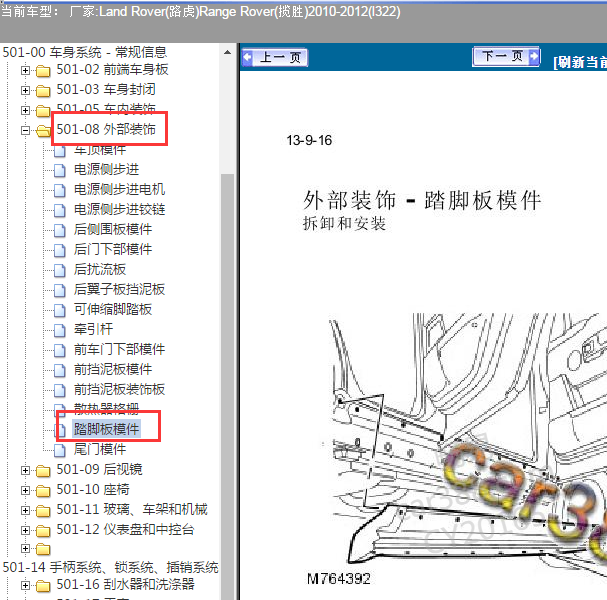Click the open folder icon of 501-08 外部装饰

click(43, 131)
